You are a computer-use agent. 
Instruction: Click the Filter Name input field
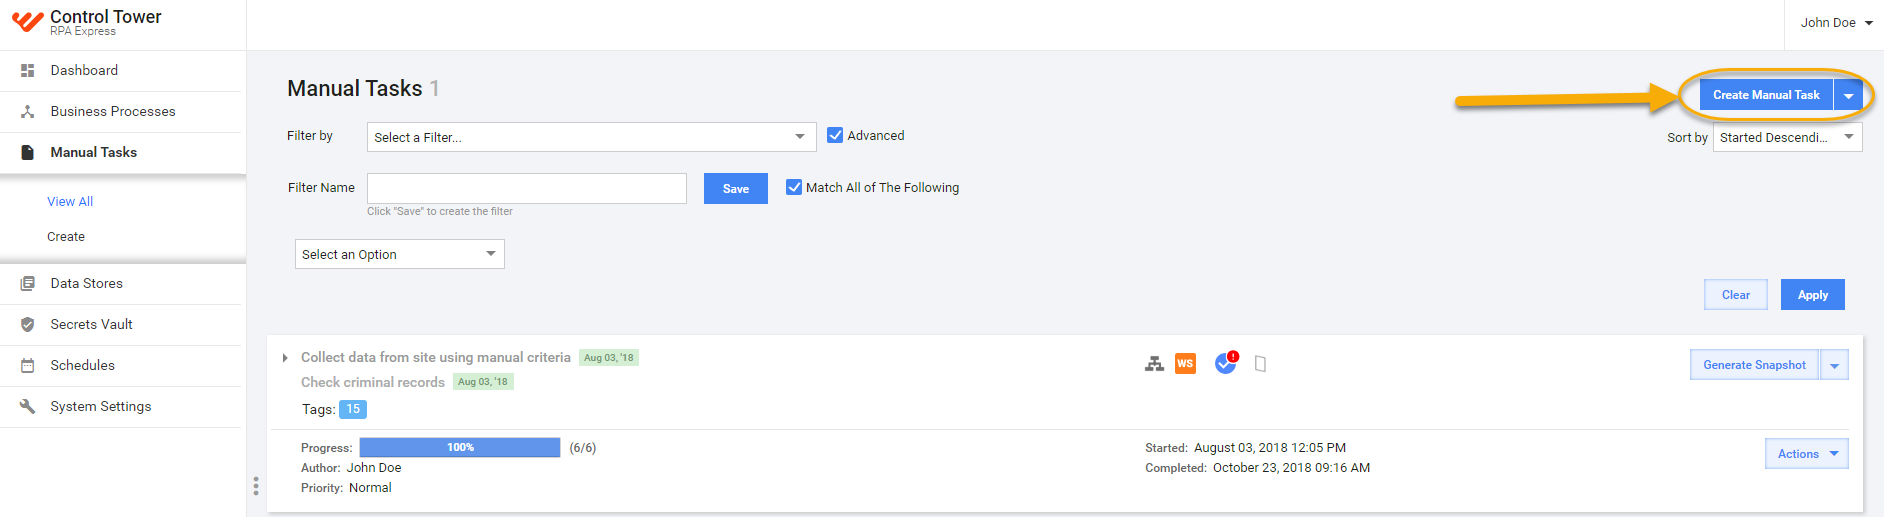pyautogui.click(x=527, y=188)
